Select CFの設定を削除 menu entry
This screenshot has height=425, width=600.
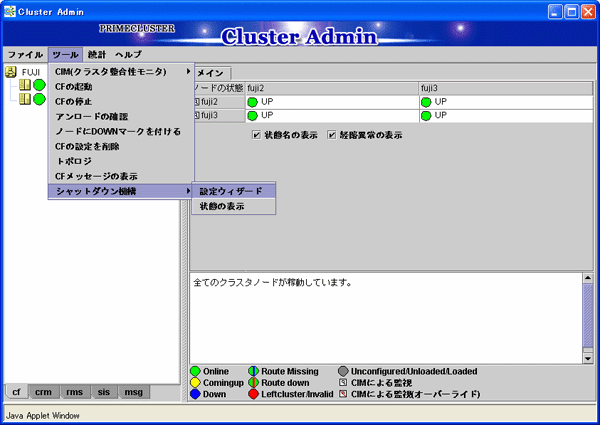(x=121, y=147)
